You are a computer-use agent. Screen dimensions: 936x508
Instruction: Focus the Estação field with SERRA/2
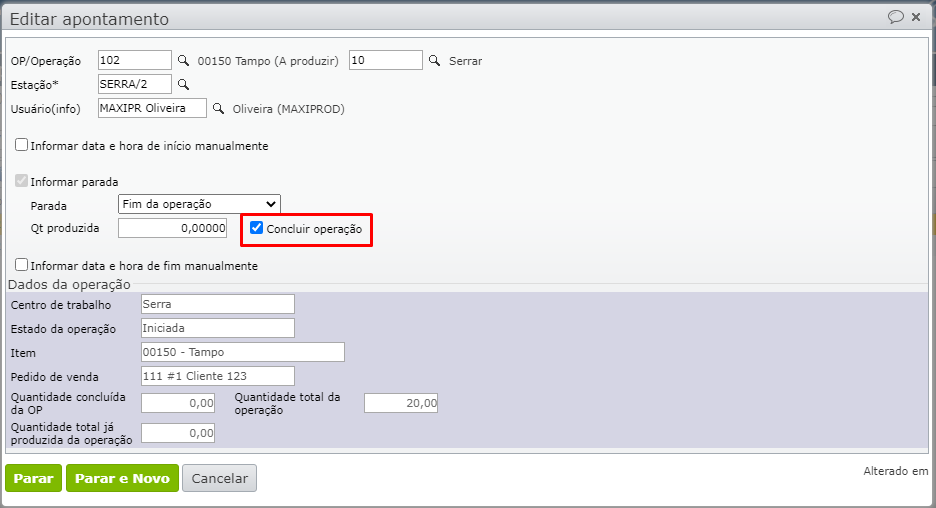pos(135,84)
